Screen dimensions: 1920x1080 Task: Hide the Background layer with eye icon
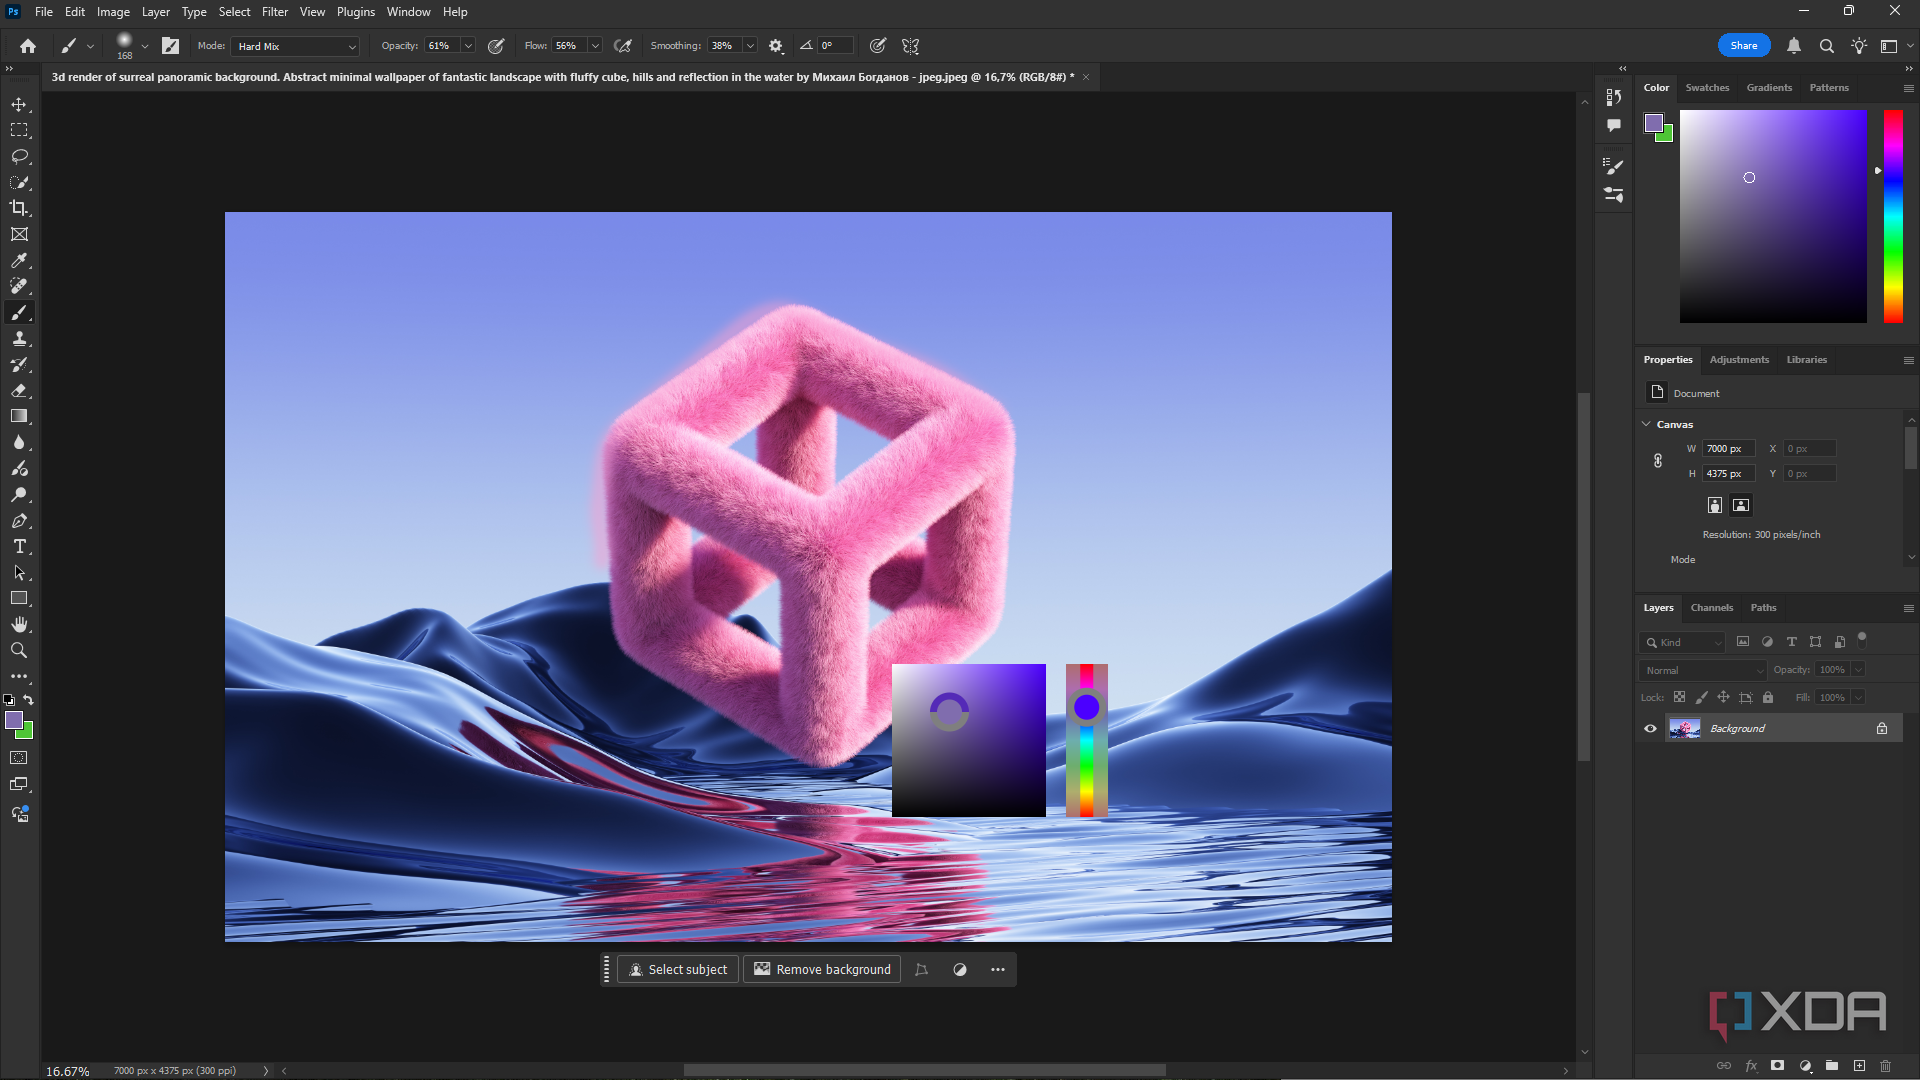point(1650,729)
